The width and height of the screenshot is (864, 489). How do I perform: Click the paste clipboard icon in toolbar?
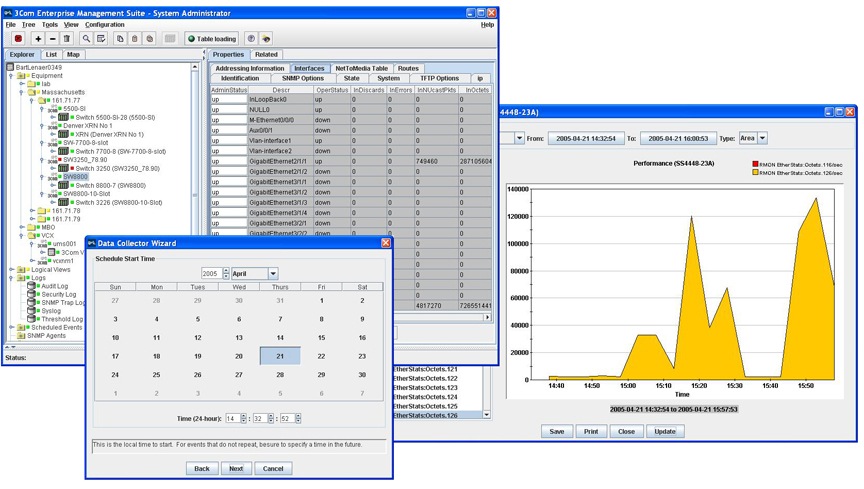coord(135,39)
